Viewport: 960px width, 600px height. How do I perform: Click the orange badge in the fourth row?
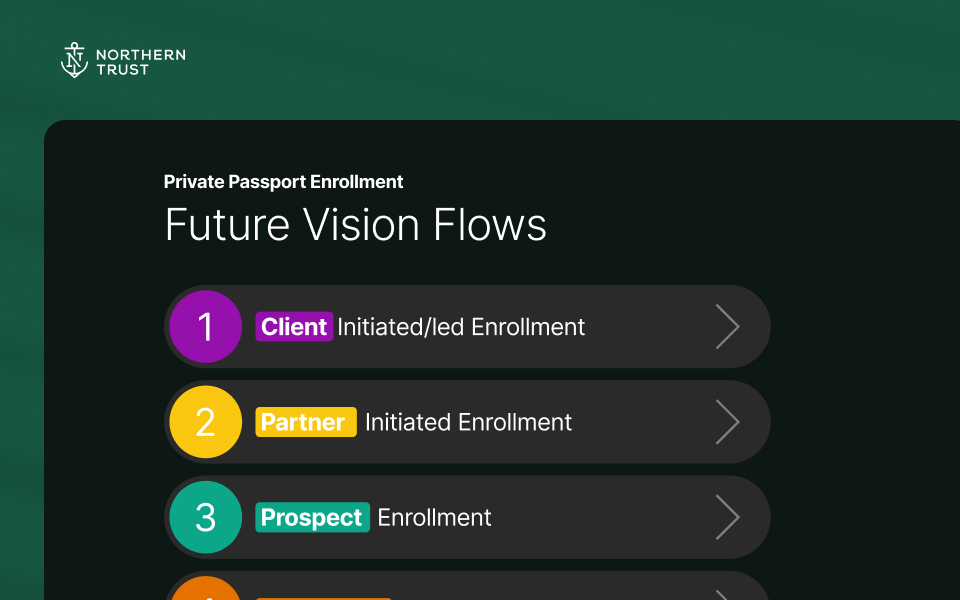(x=323, y=597)
